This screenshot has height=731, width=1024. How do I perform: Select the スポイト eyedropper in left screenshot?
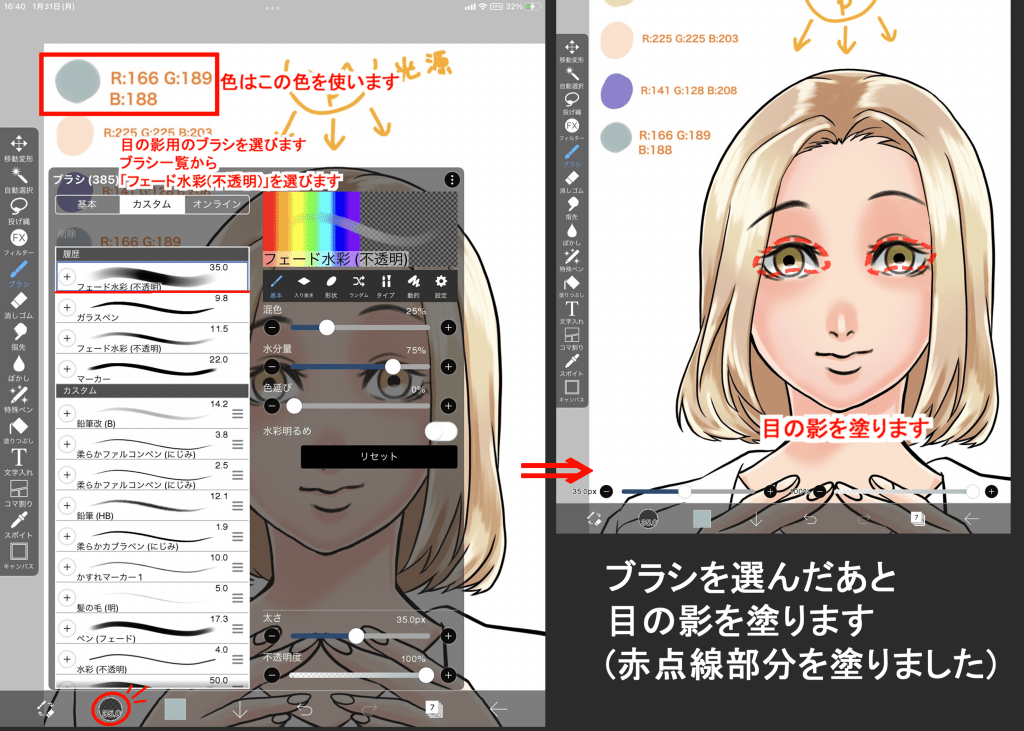[18, 524]
